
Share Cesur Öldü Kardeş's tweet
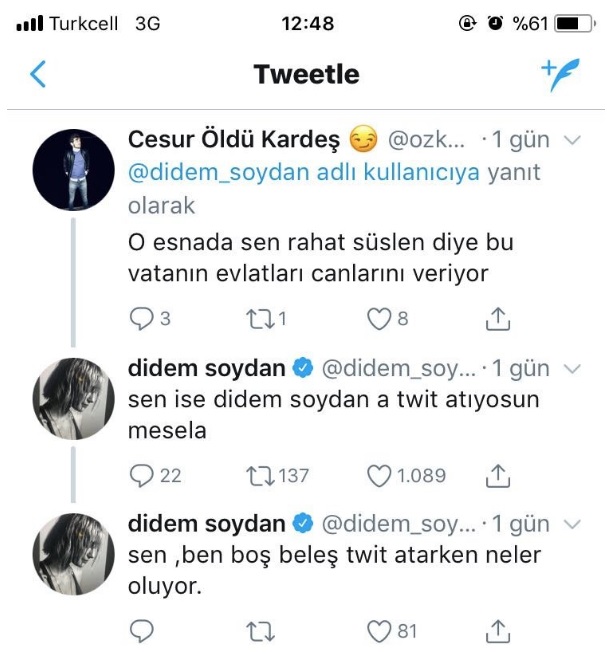497,319
